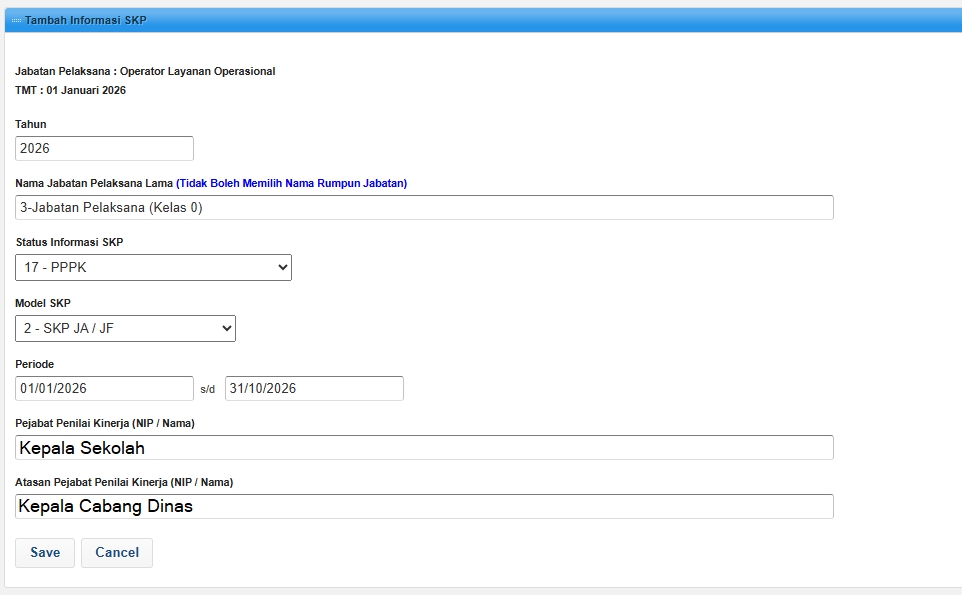962x595 pixels.
Task: Click the Jabatan Pelaksana Operator Layanan text
Action: click(x=145, y=71)
